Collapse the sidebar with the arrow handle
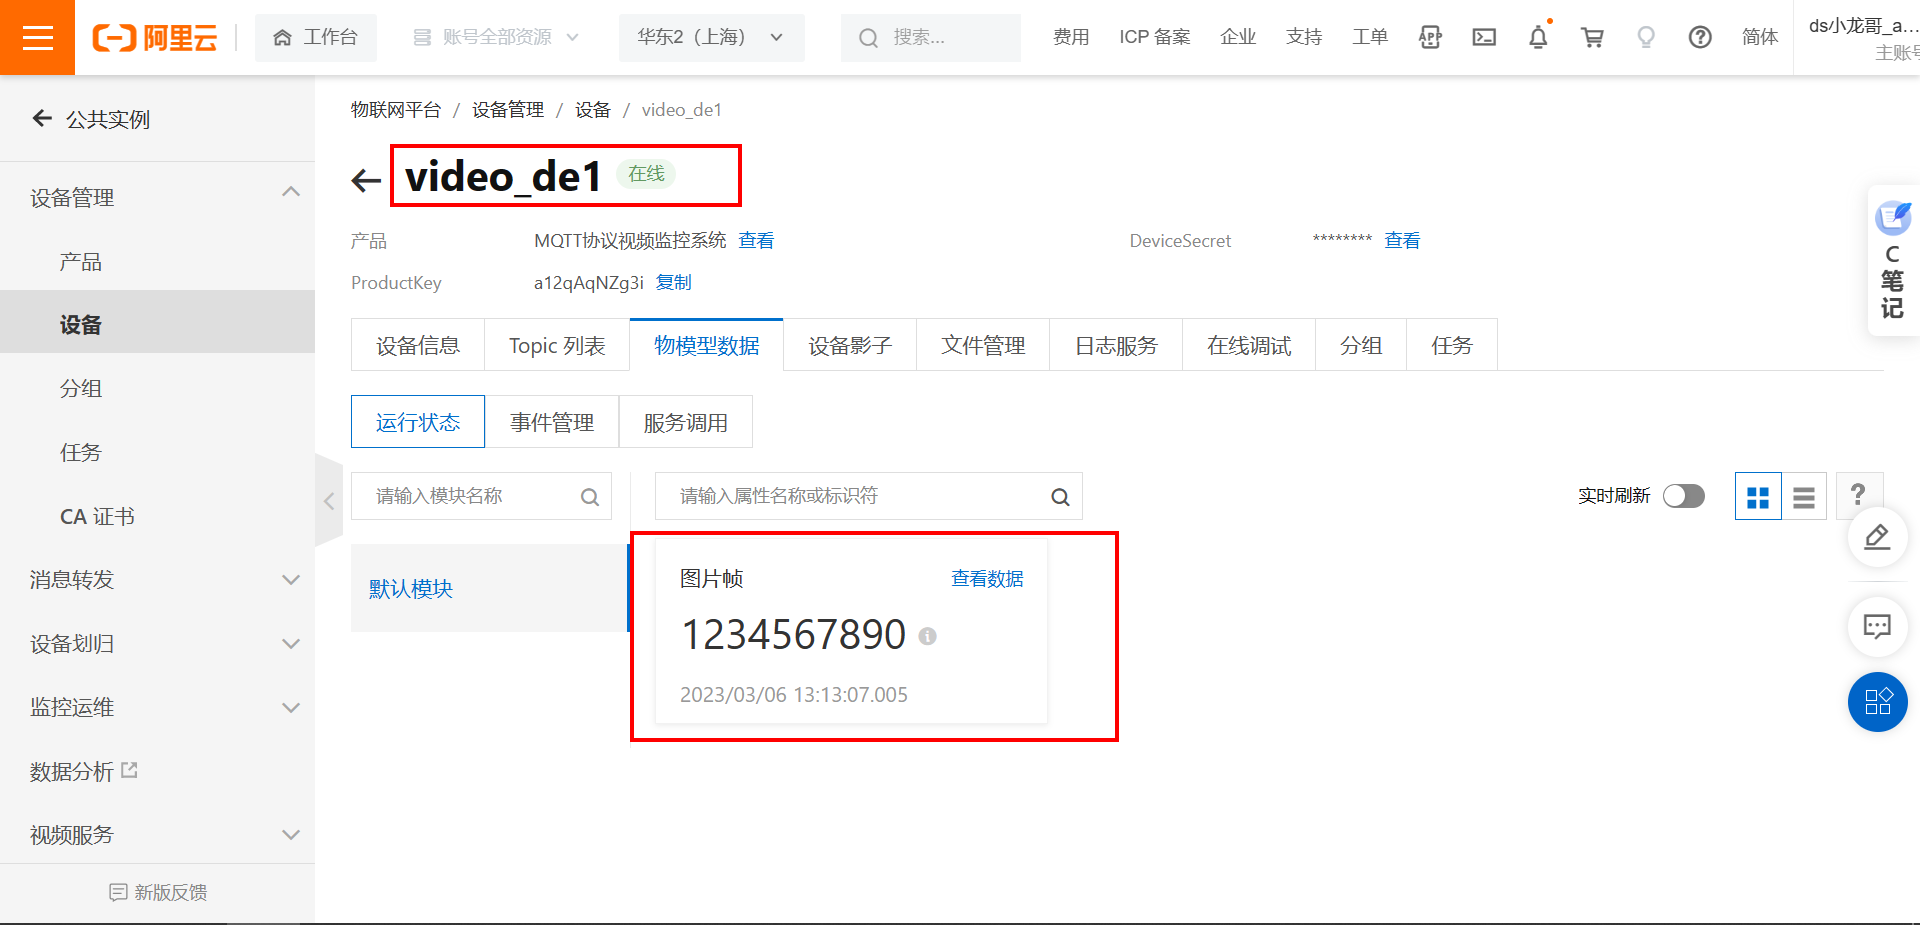Screen dimensions: 1920x925 click(x=329, y=501)
